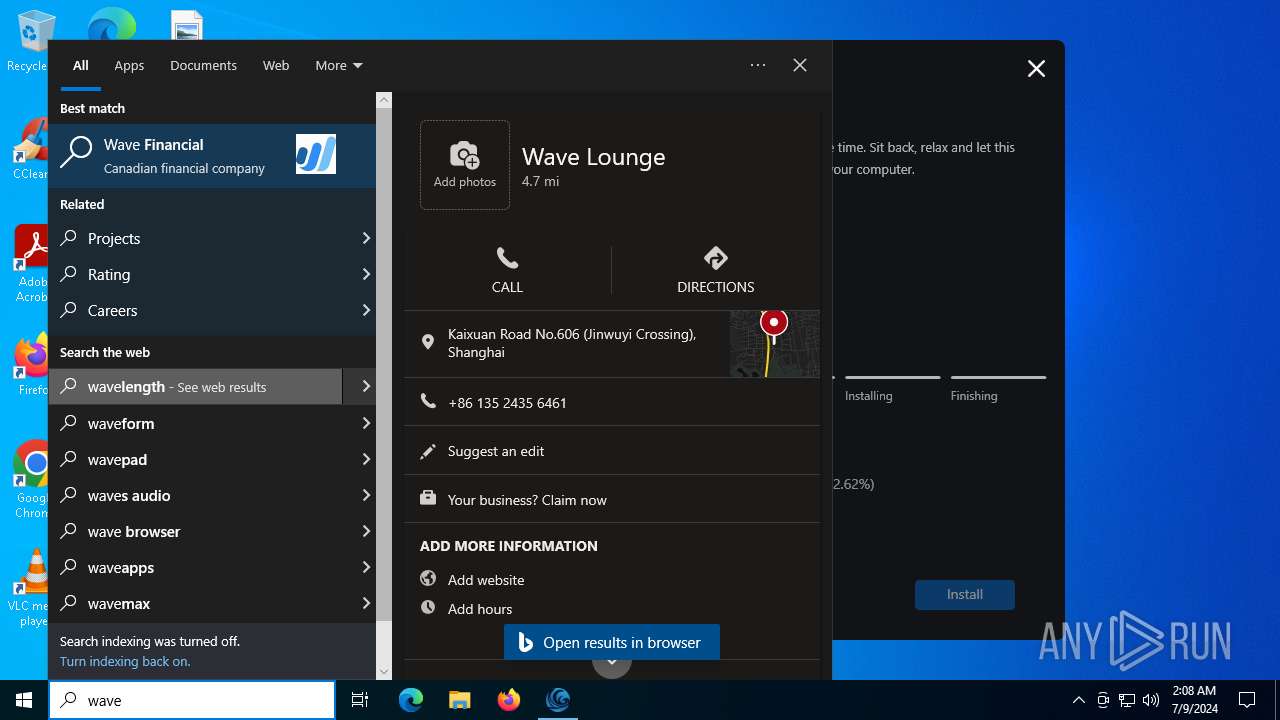
Task: Click the DIRECTIONS arrow icon
Action: pyautogui.click(x=716, y=258)
